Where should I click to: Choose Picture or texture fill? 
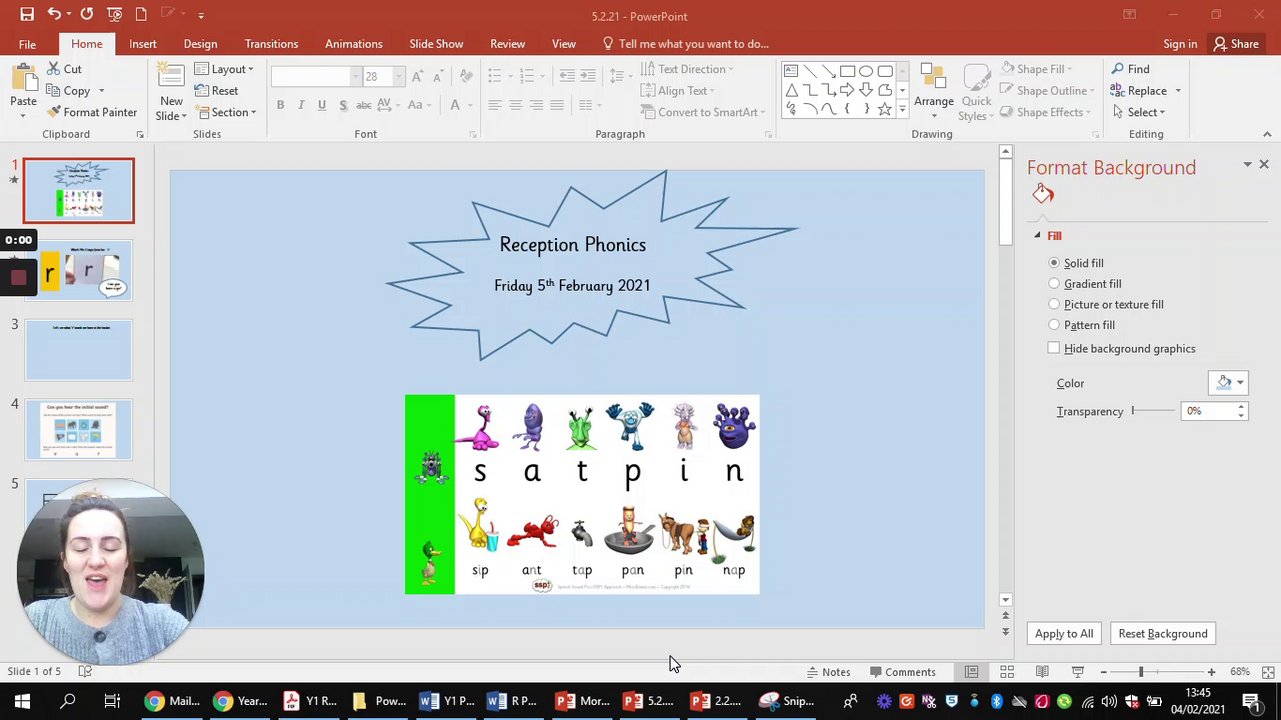(x=1106, y=304)
